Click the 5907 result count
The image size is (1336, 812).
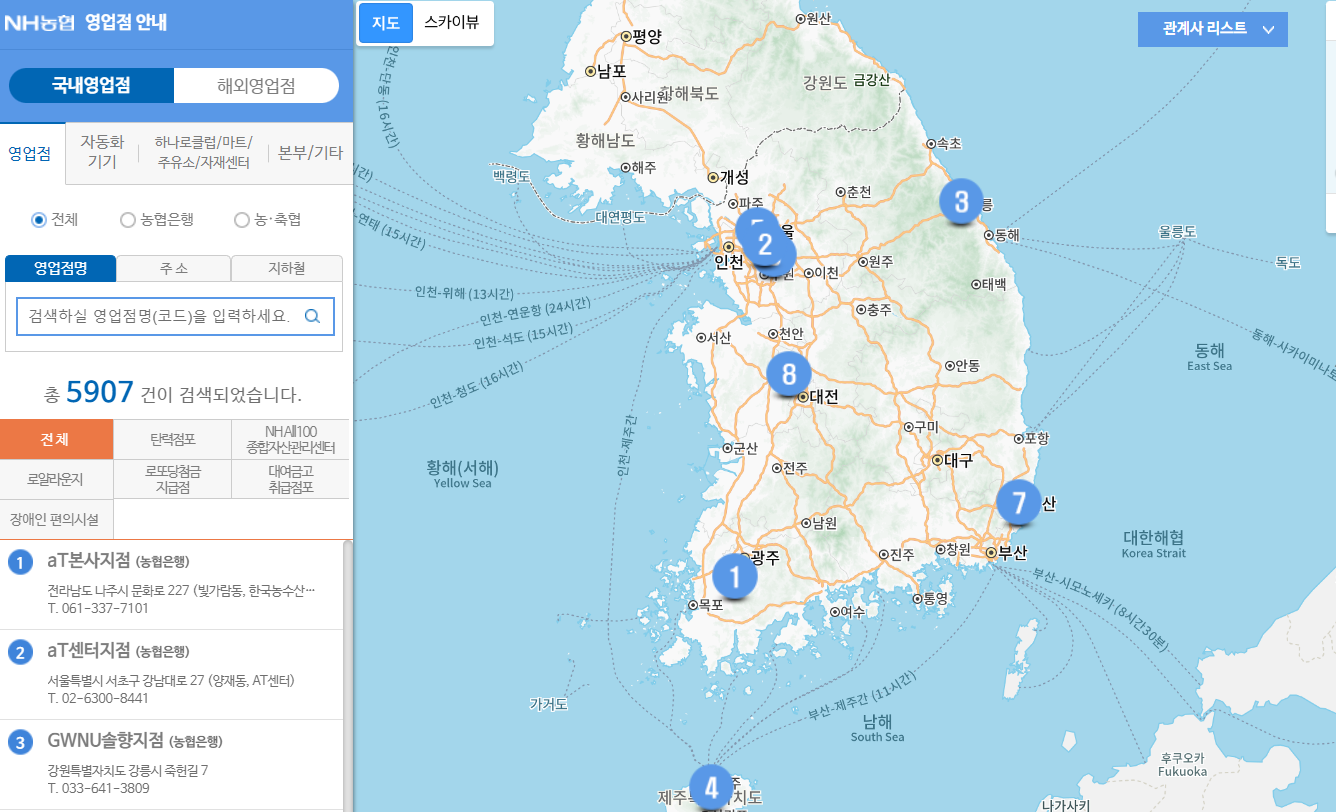click(x=100, y=391)
